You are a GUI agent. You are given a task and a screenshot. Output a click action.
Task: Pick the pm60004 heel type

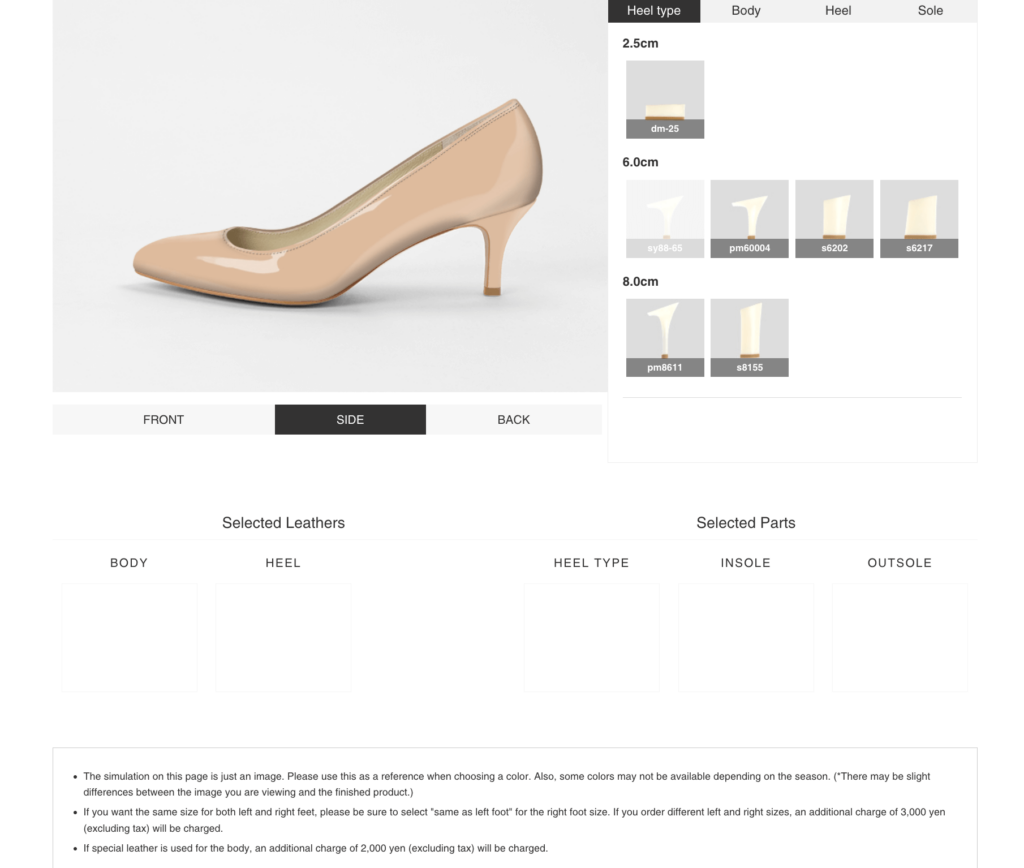pos(749,218)
